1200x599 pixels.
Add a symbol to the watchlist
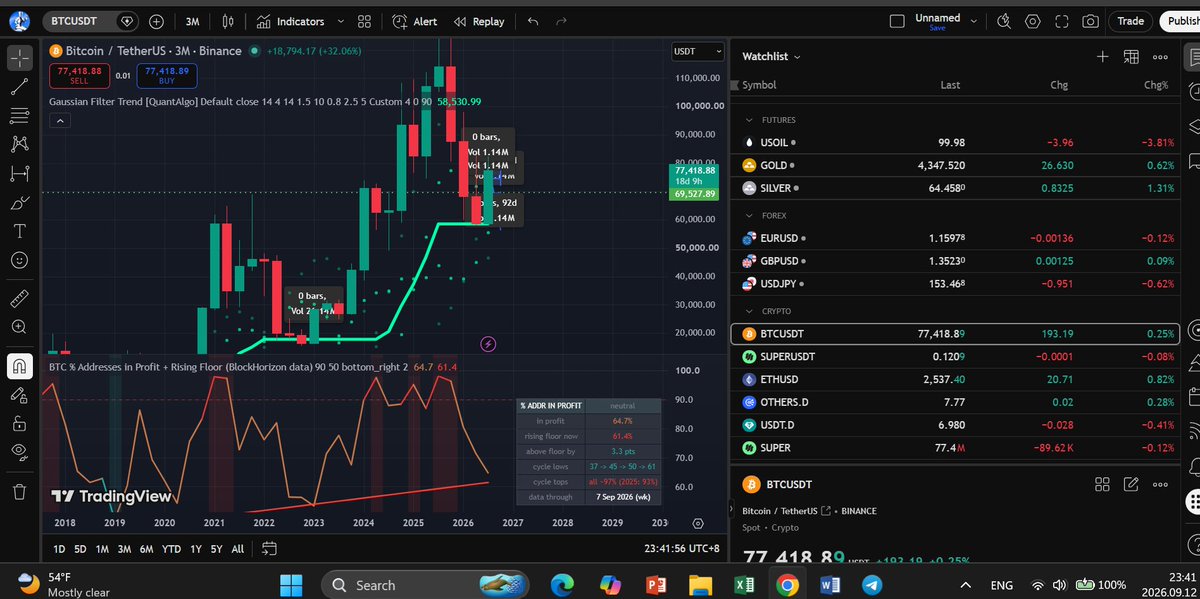click(1102, 57)
